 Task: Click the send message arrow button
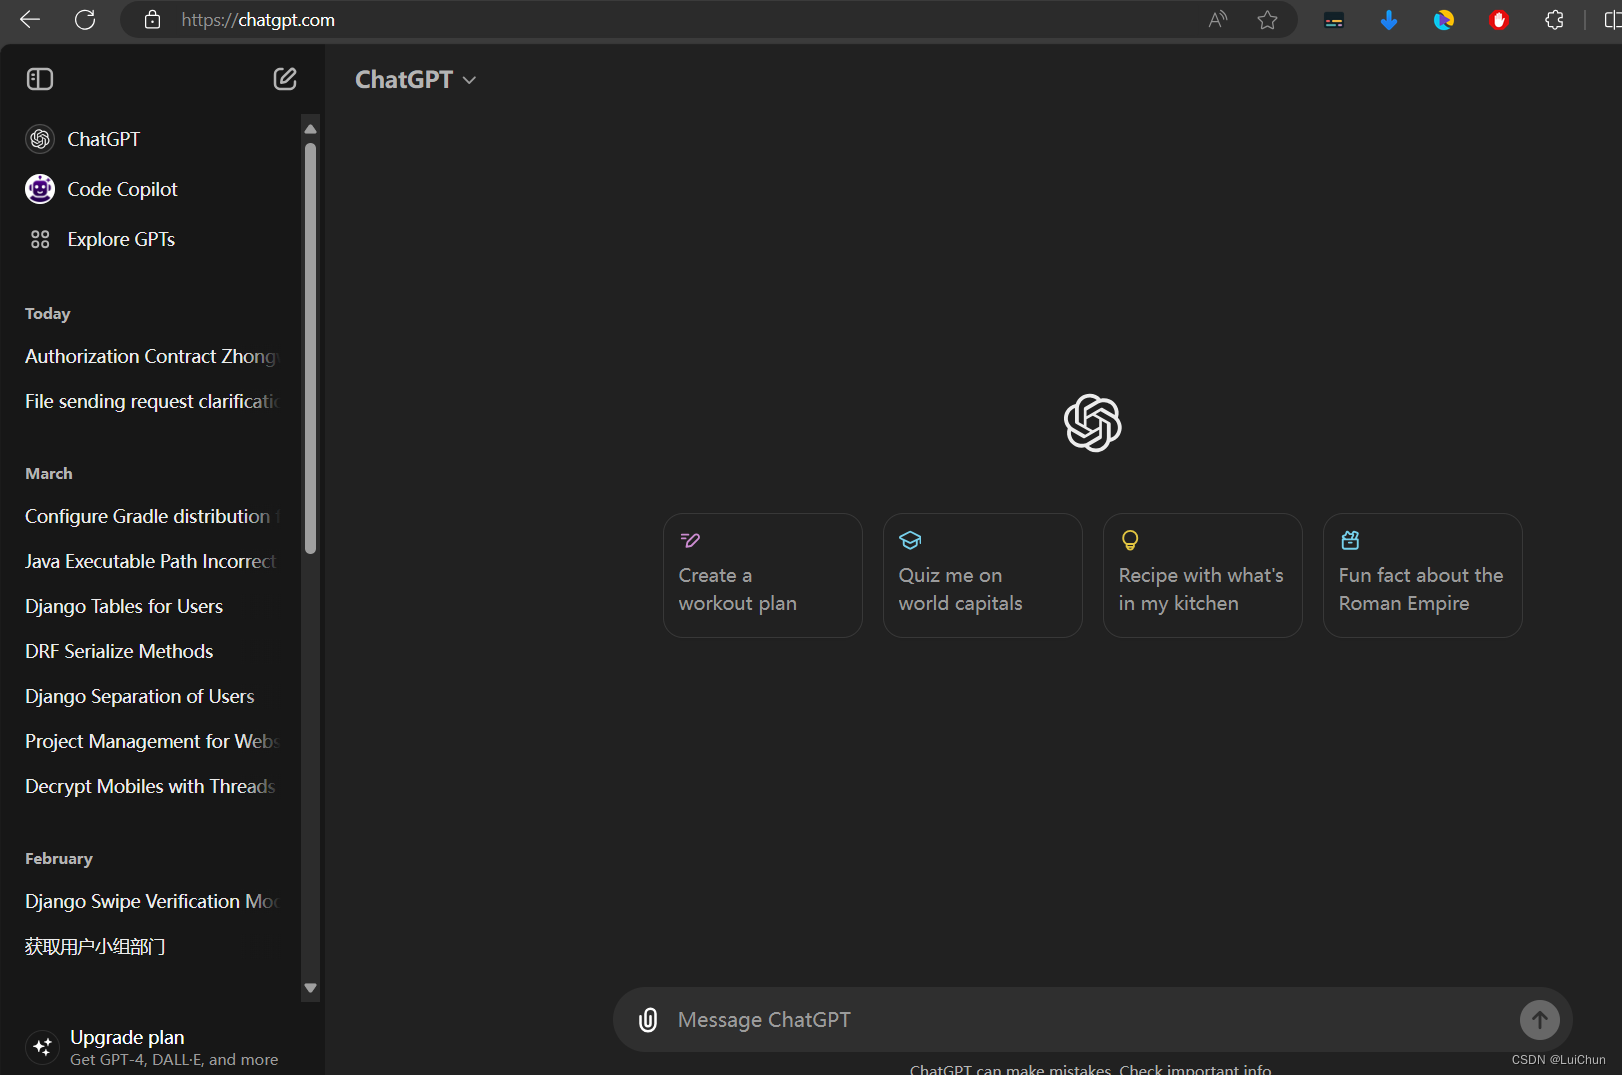(1540, 1020)
